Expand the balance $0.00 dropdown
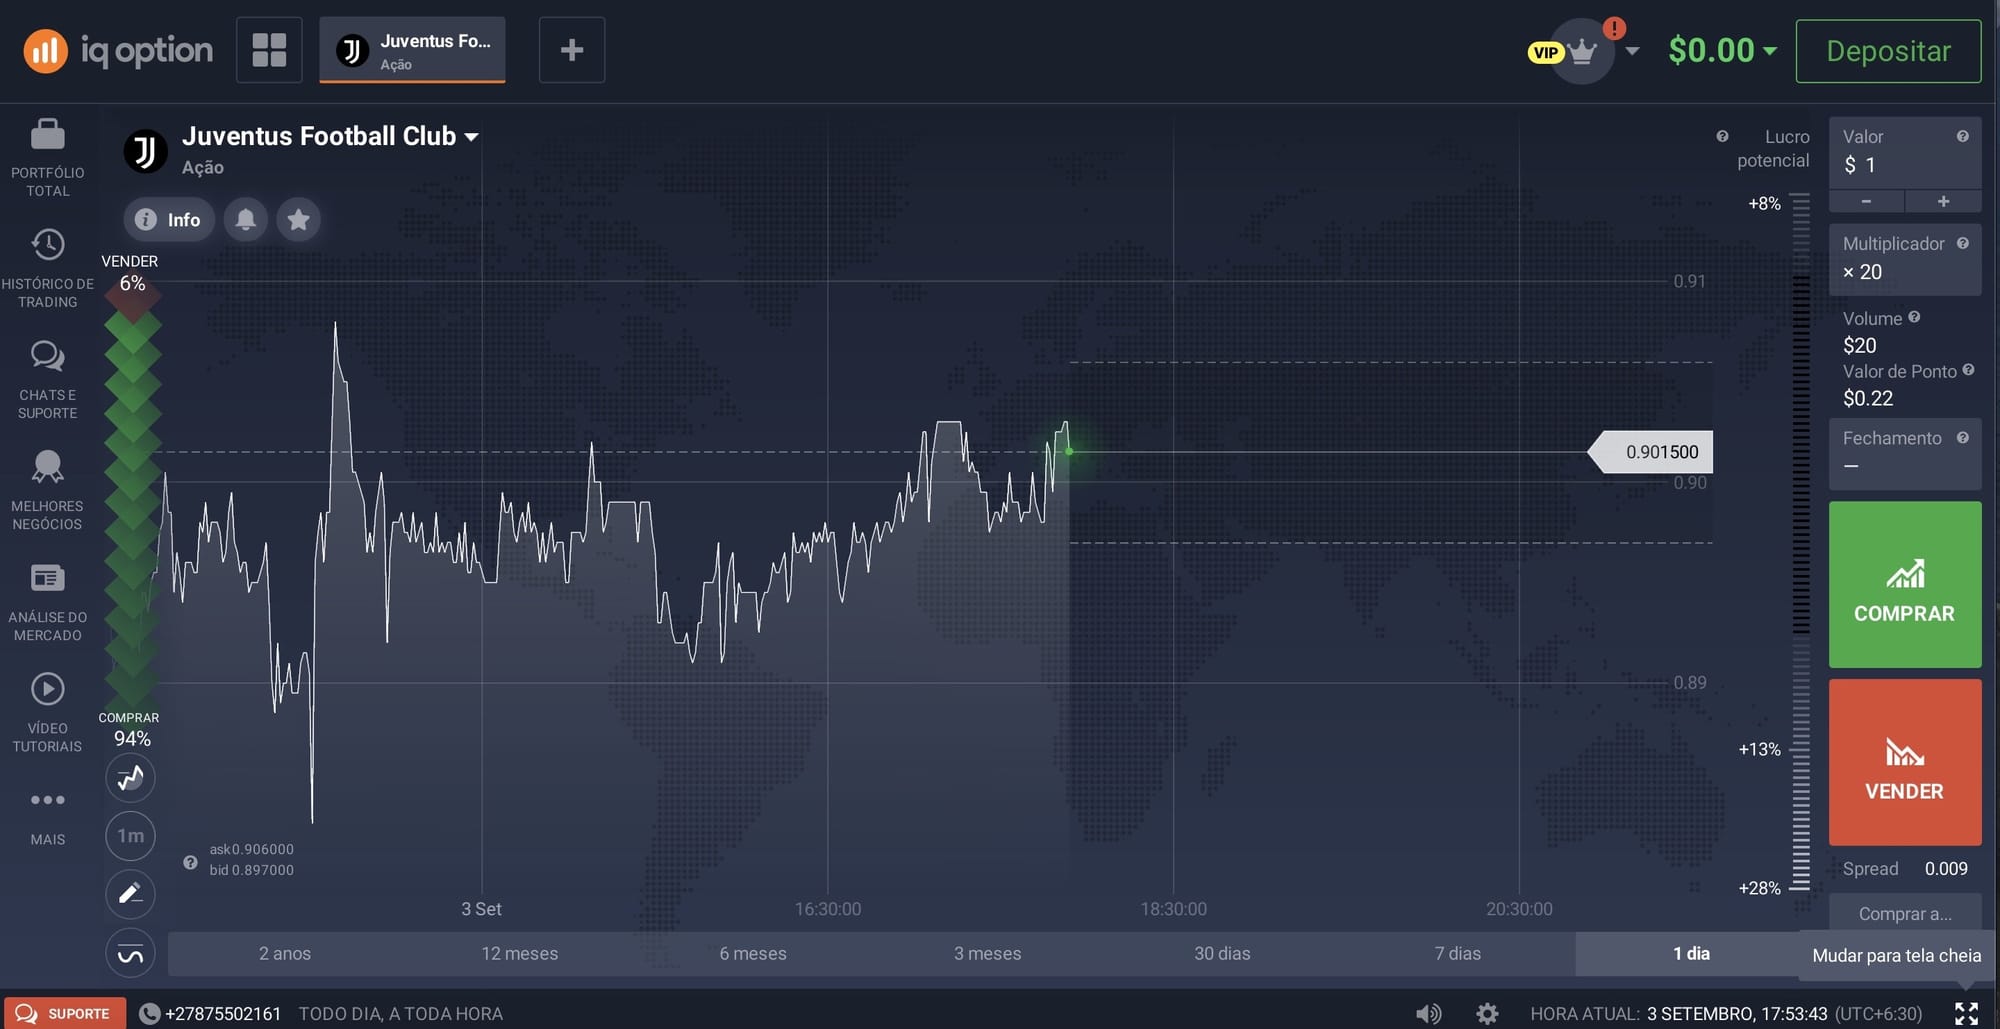The width and height of the screenshot is (2000, 1029). tap(1770, 50)
